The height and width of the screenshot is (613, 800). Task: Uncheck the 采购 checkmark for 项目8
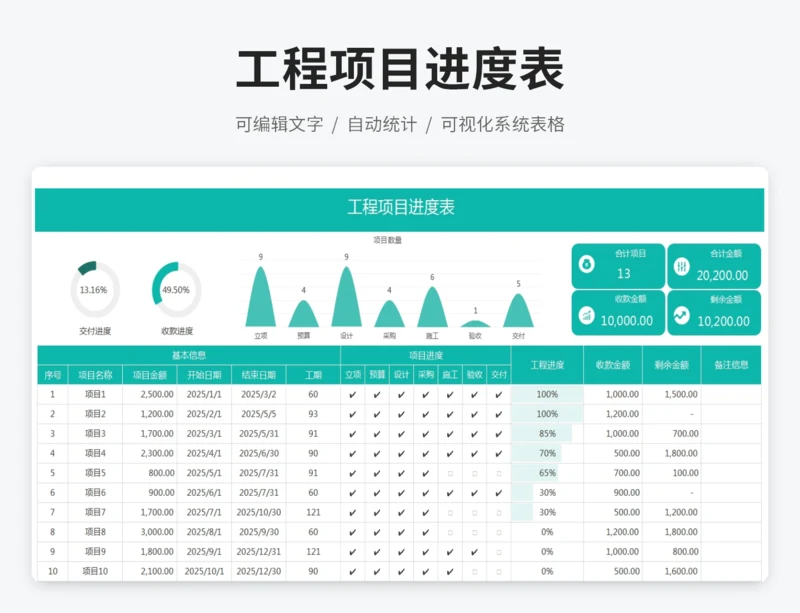(426, 532)
